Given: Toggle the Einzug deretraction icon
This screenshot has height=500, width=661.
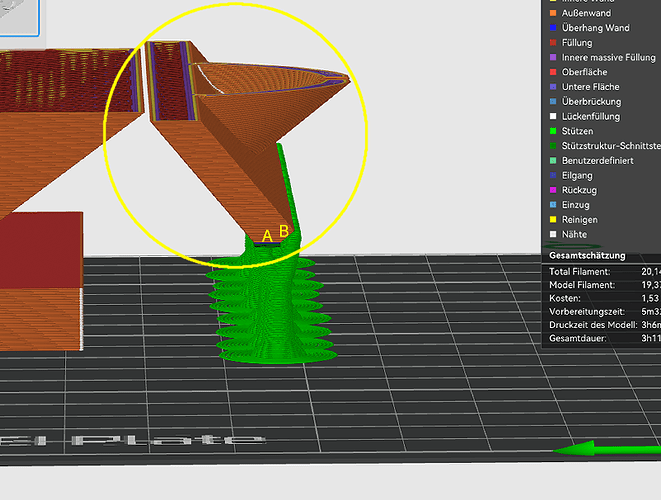Looking at the screenshot, I should coord(553,205).
